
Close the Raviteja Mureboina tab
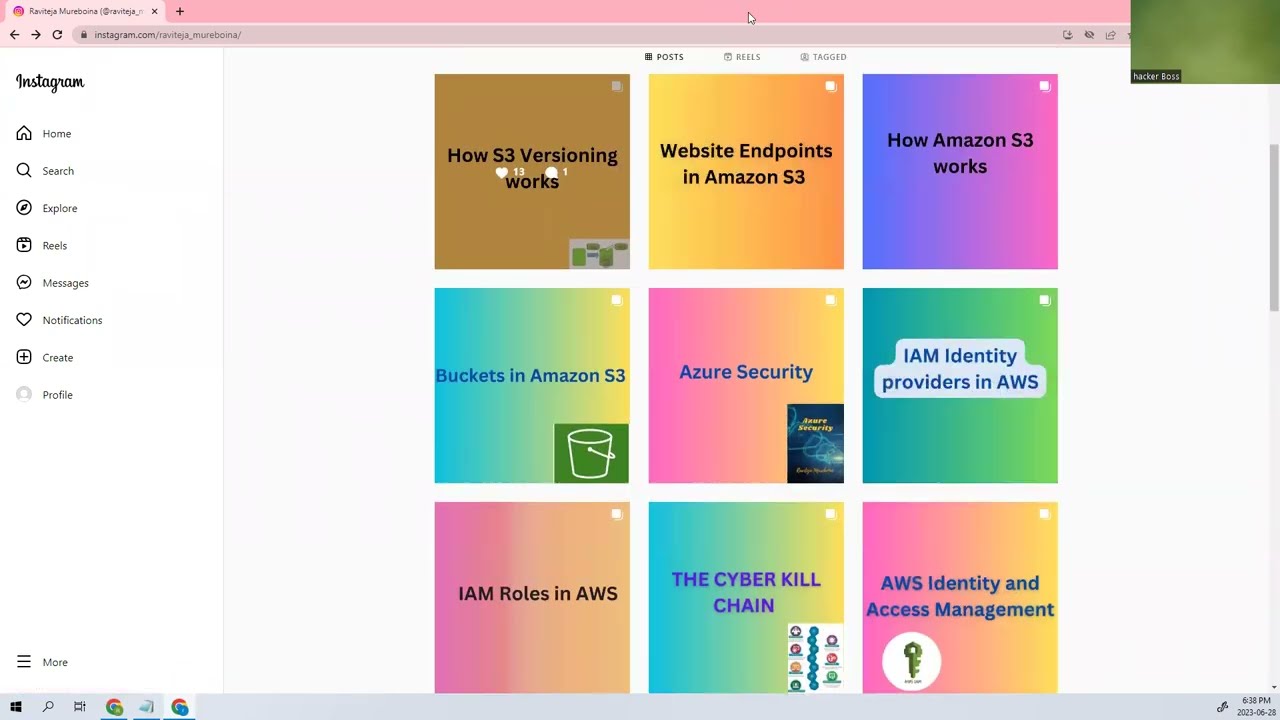(x=154, y=11)
